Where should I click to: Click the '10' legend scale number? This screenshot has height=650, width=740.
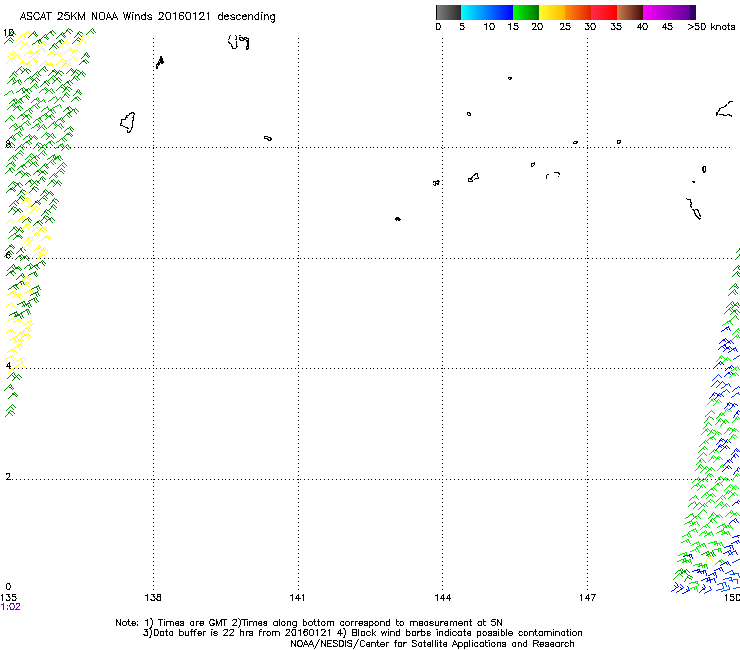(x=489, y=27)
